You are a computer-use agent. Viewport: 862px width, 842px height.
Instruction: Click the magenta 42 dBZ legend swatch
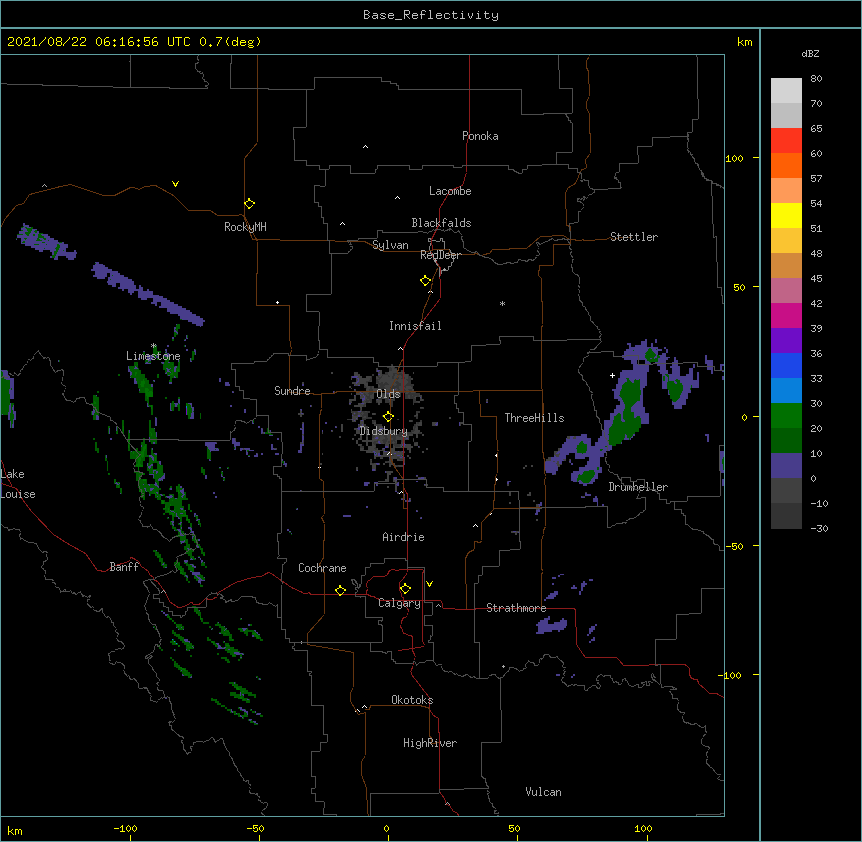click(786, 315)
